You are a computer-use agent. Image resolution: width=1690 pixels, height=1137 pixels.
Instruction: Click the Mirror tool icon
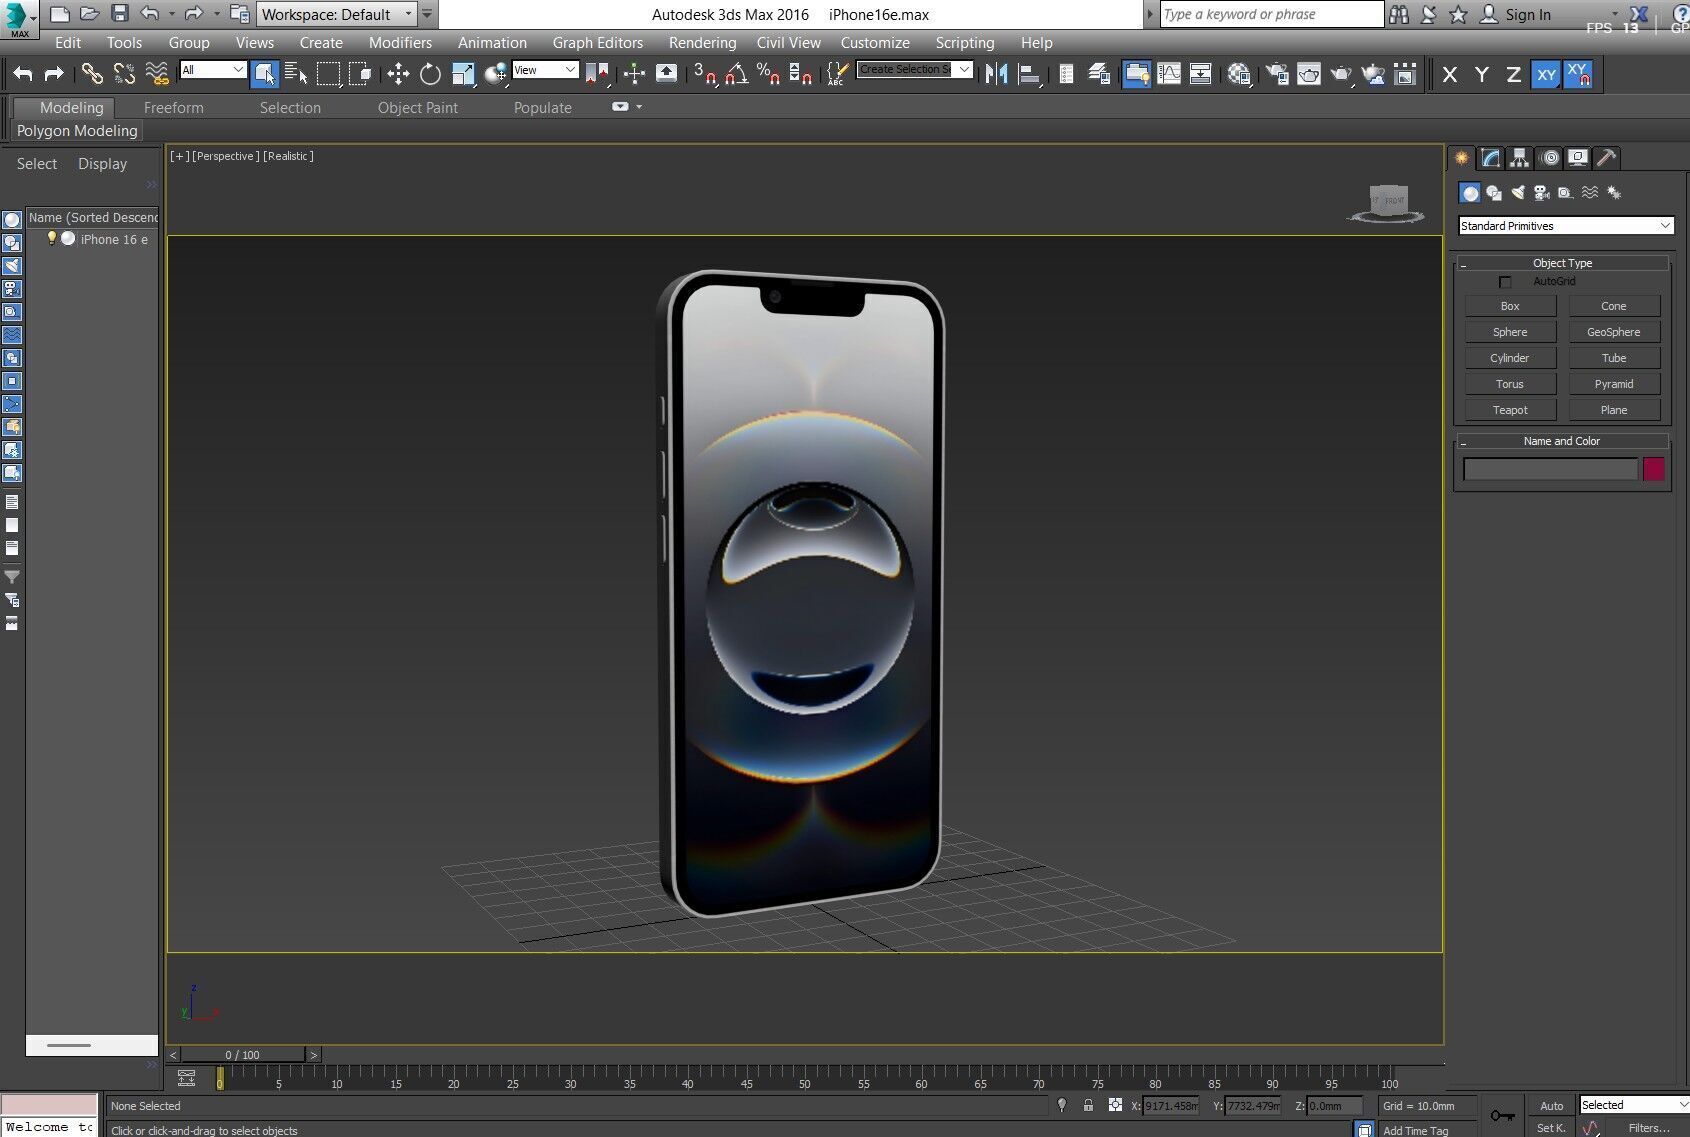(x=996, y=73)
